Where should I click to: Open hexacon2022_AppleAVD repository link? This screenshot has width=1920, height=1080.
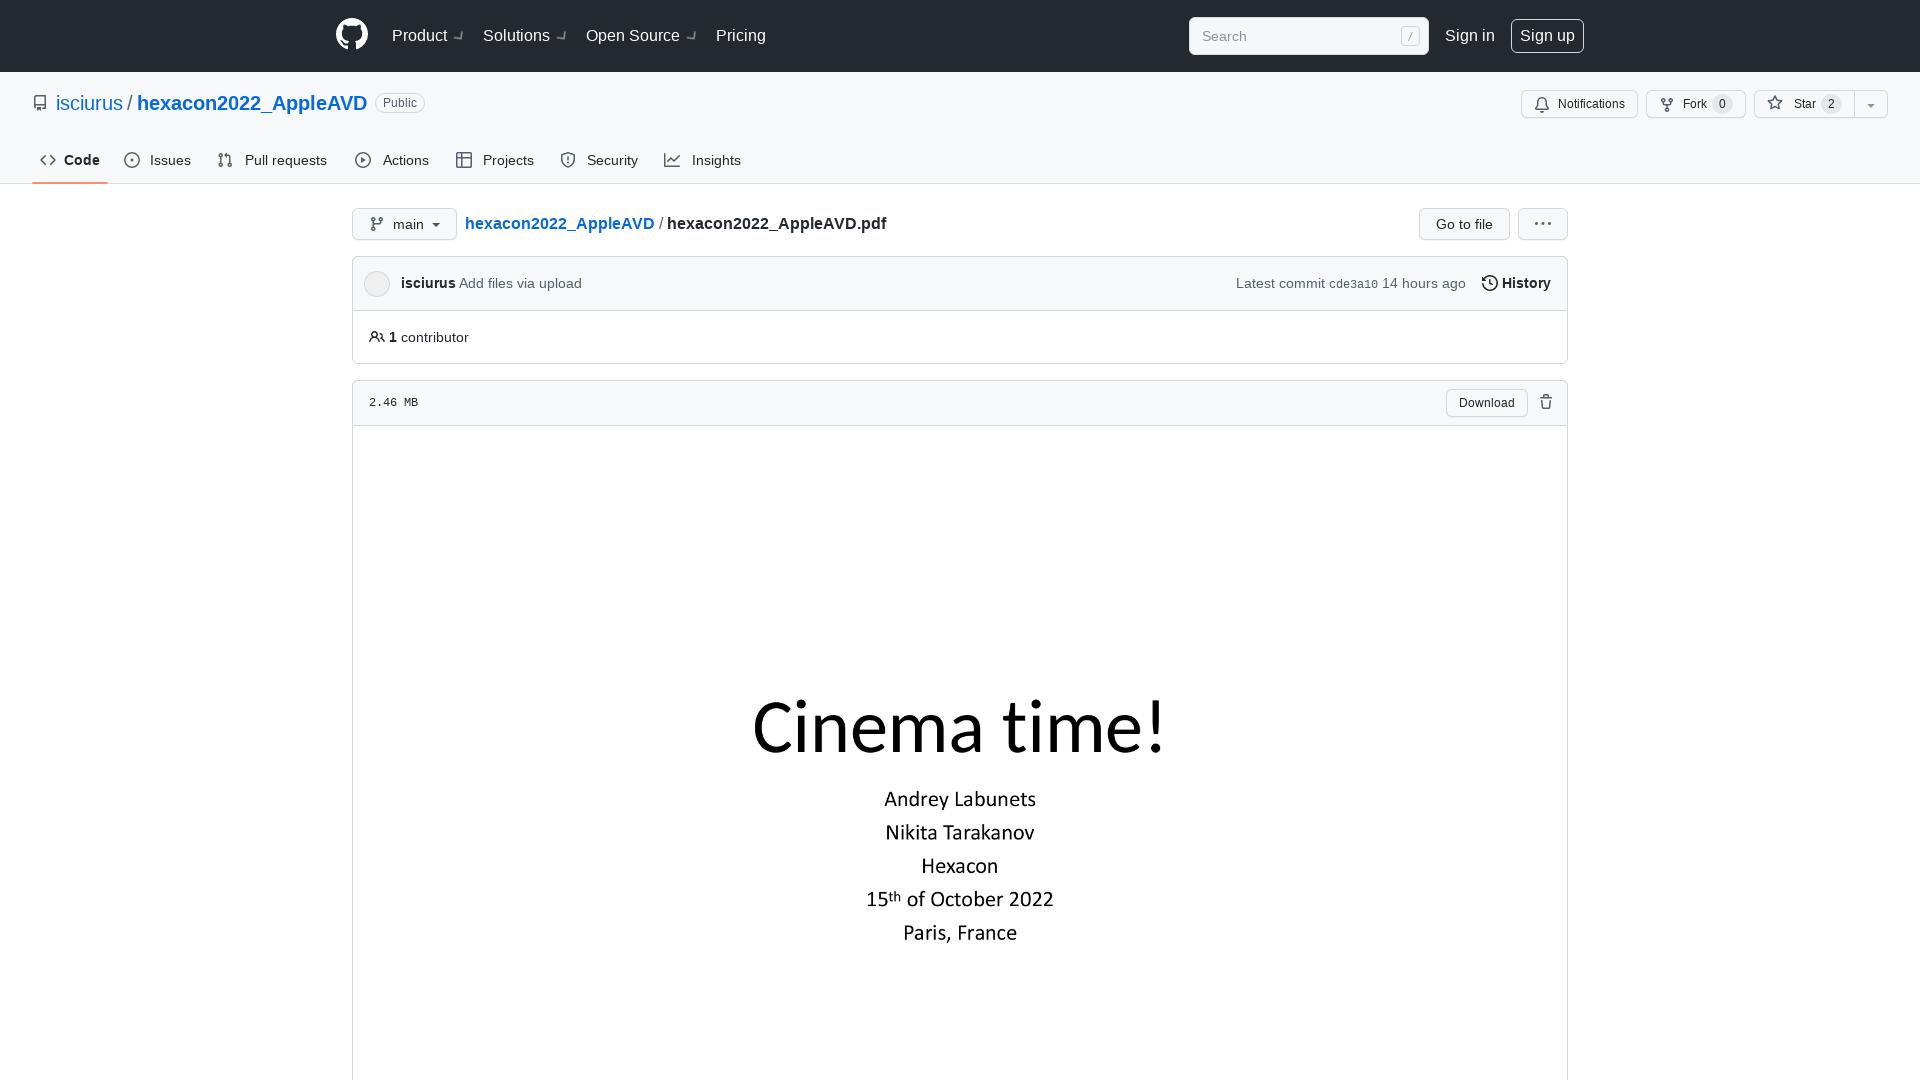click(252, 103)
